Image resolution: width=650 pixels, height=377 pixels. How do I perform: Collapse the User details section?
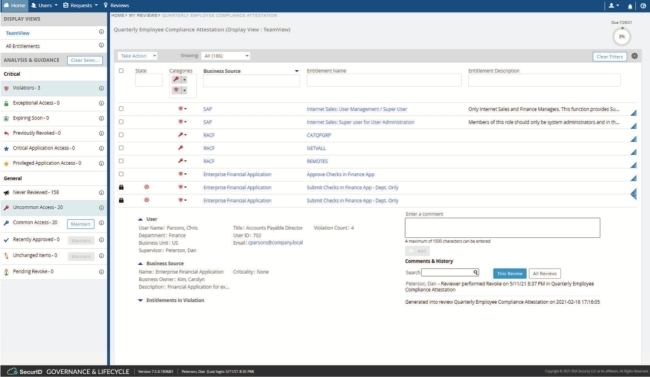click(x=140, y=219)
